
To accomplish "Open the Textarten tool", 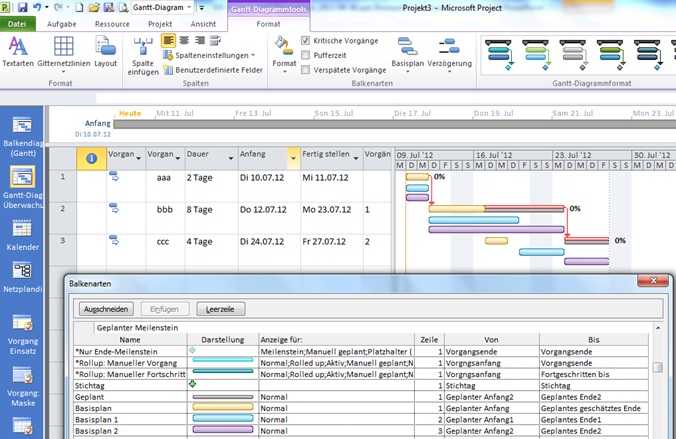I will point(18,52).
